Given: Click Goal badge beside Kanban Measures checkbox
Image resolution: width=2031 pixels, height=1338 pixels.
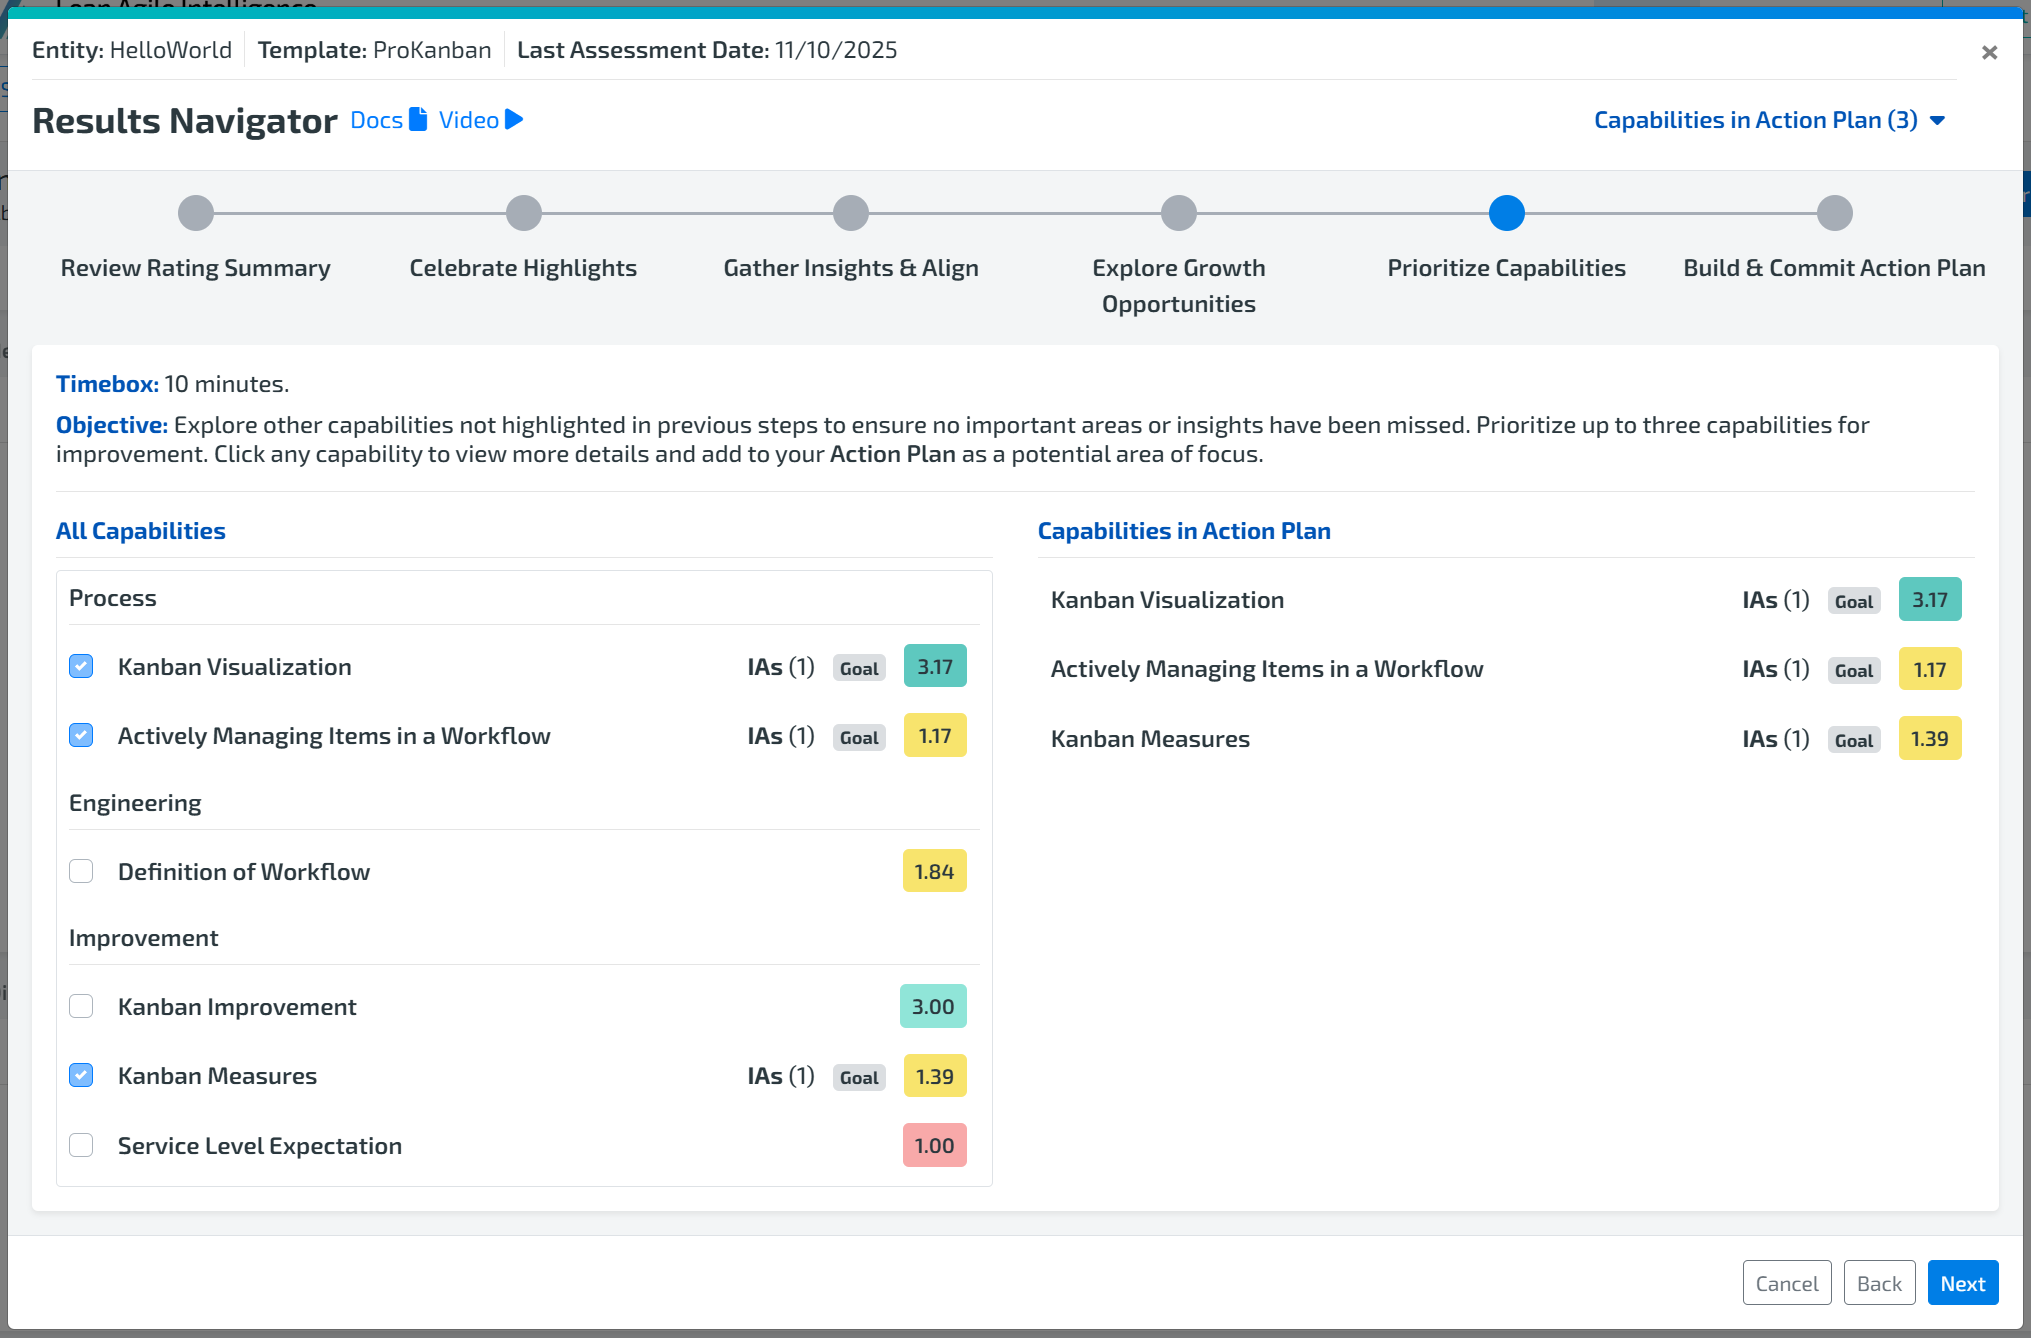Looking at the screenshot, I should (x=859, y=1078).
